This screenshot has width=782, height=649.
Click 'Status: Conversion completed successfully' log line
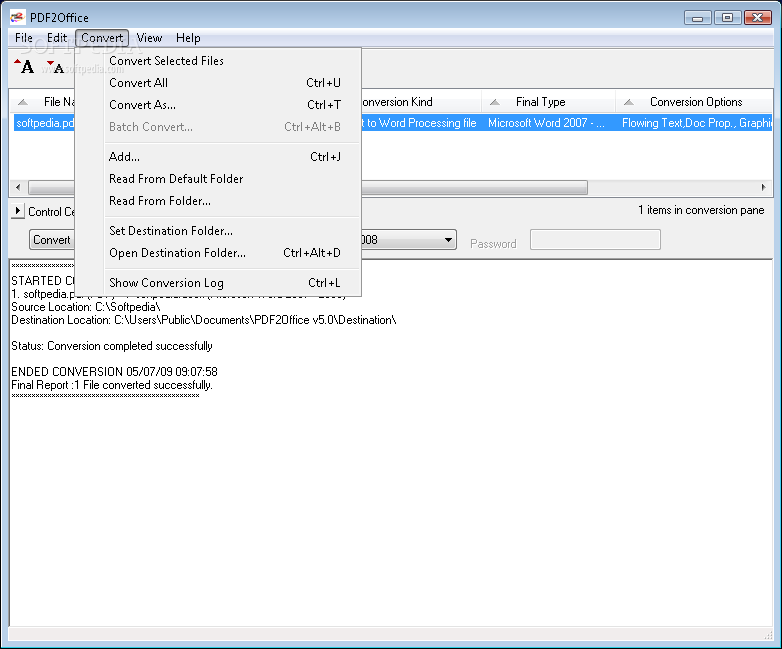click(112, 346)
